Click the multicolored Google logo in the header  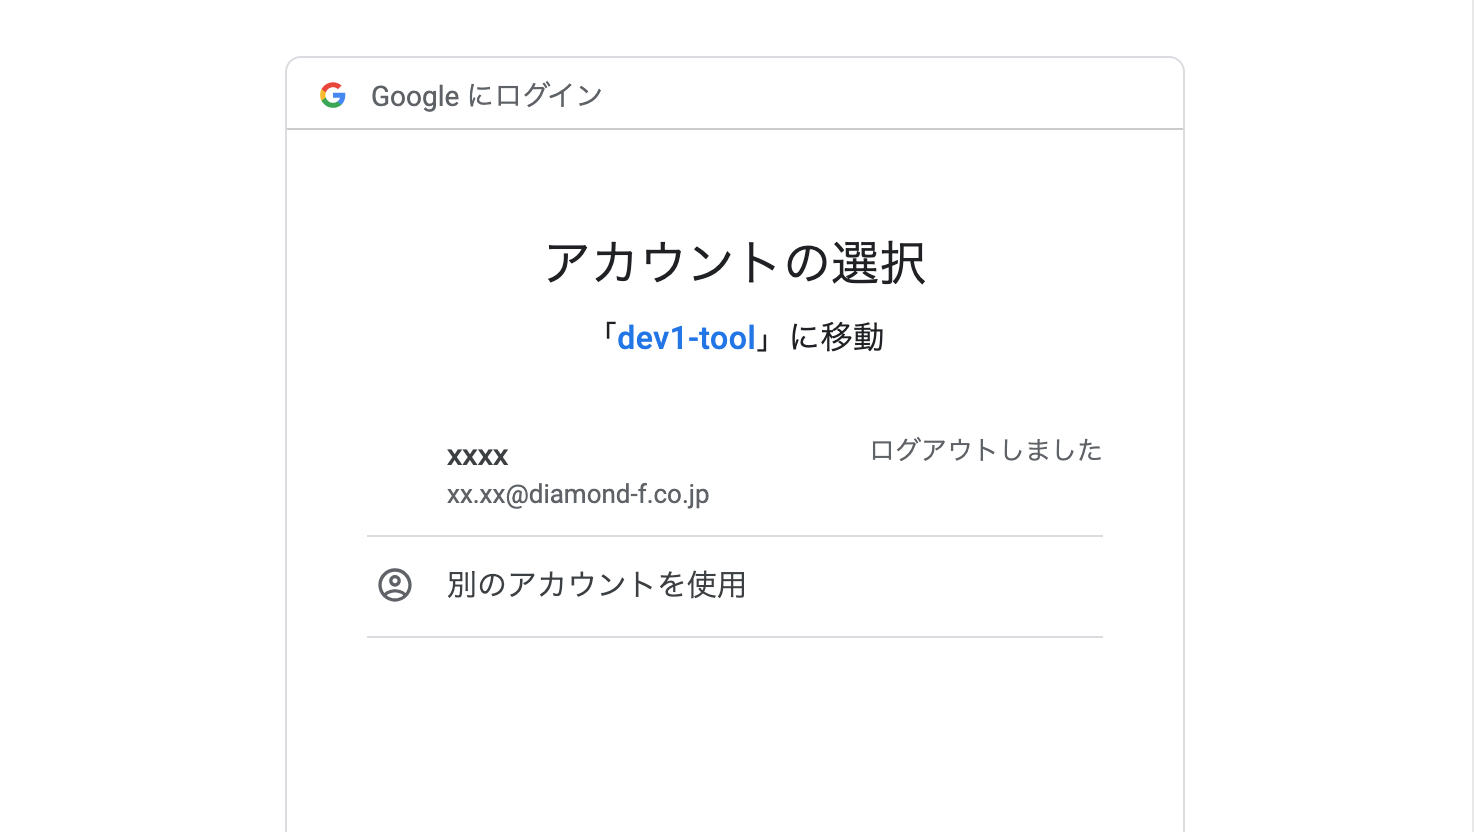click(332, 95)
